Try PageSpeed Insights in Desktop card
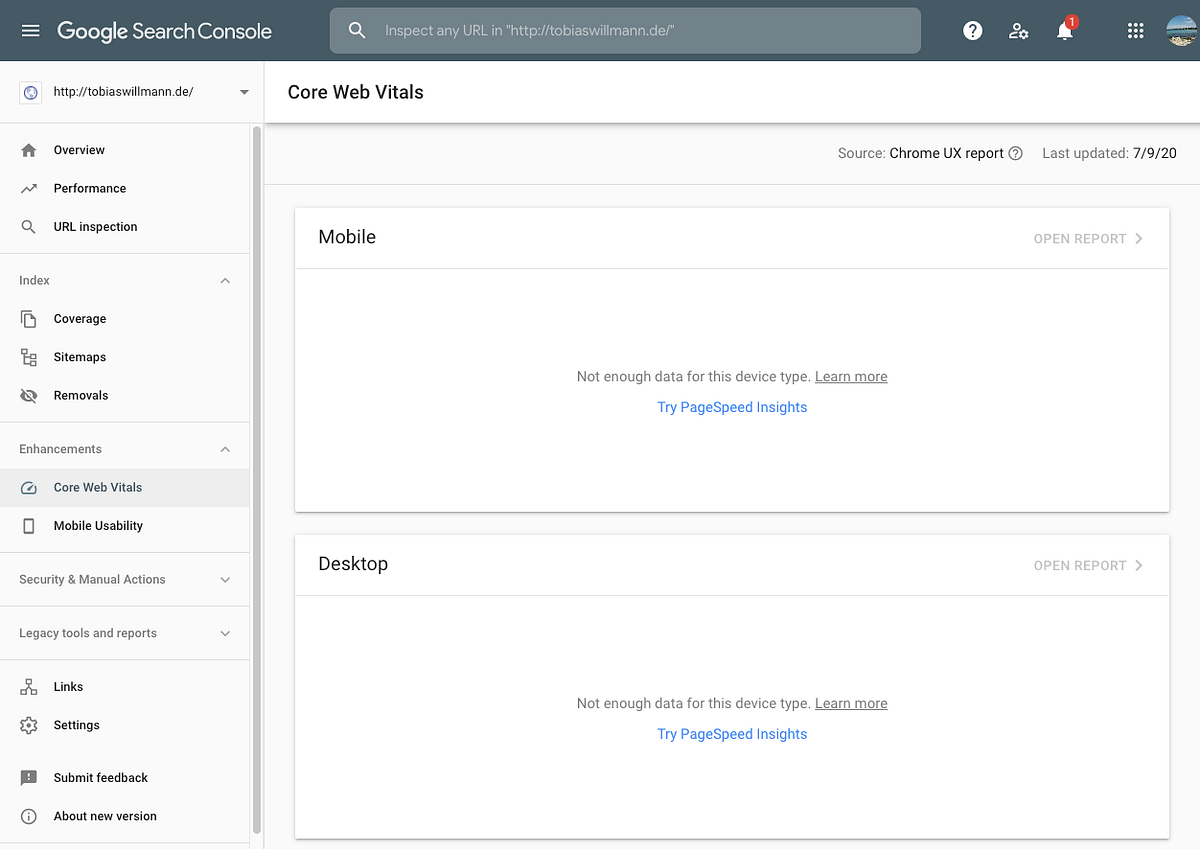This screenshot has height=849, width=1200. [x=732, y=734]
